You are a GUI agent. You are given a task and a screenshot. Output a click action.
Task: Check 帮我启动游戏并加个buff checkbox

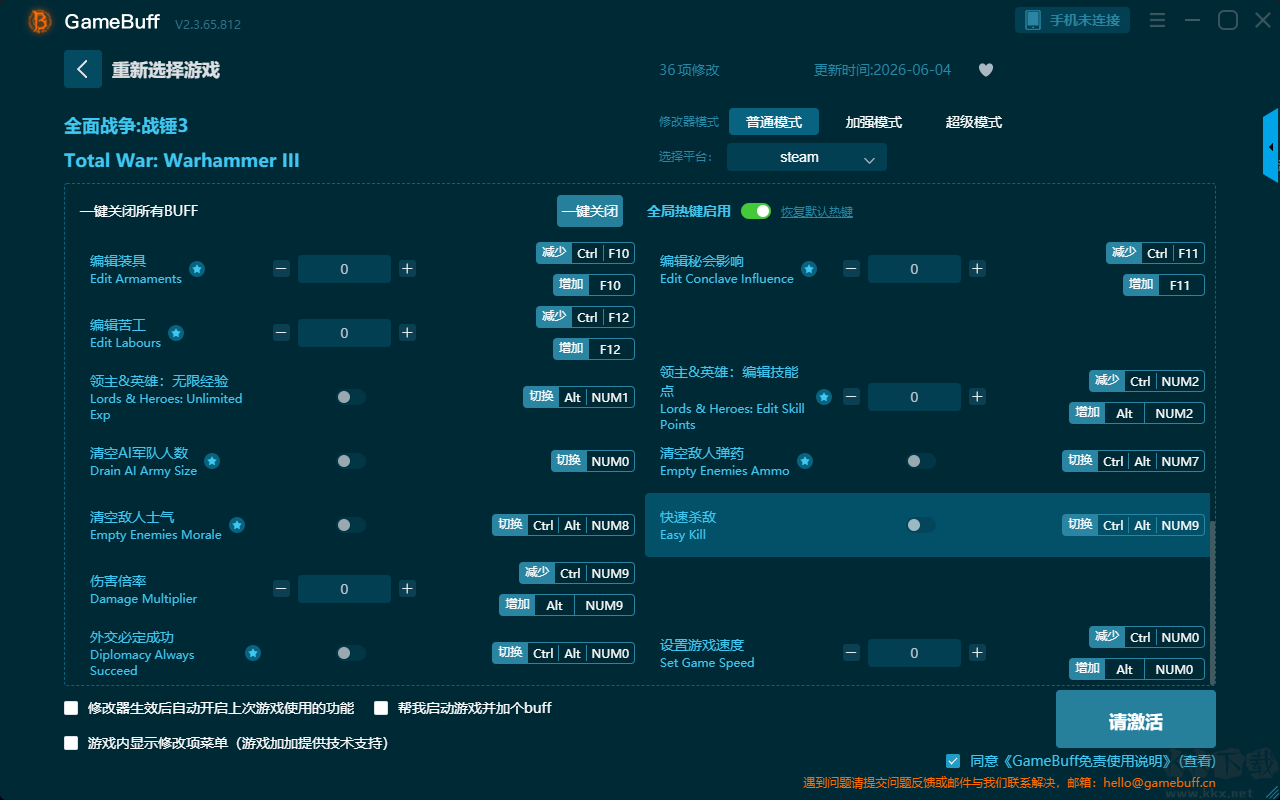(x=381, y=708)
